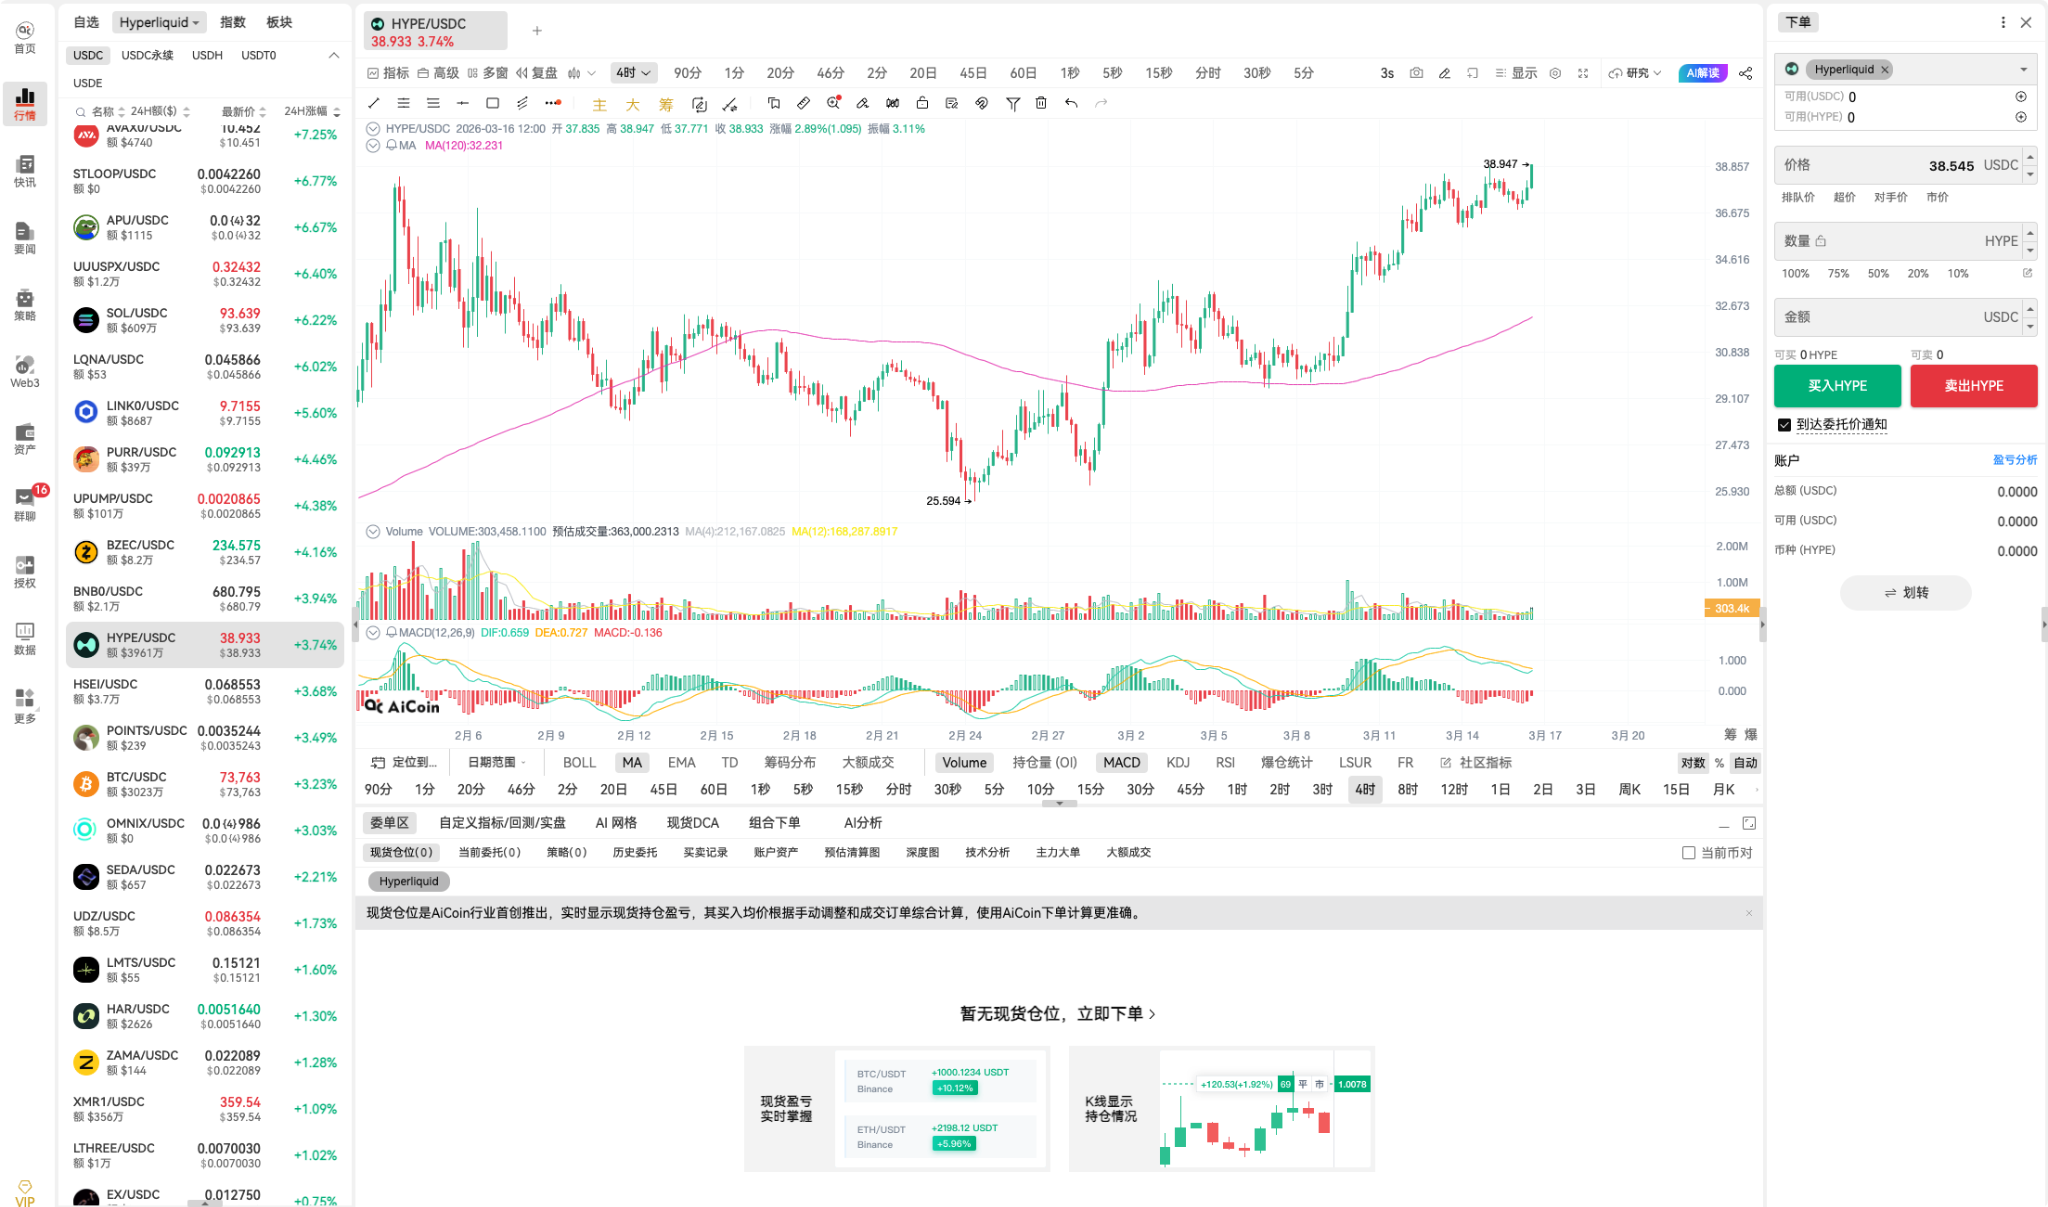2048x1207 pixels.
Task: Open the 行情 market sidebar icon
Action: coord(25,103)
